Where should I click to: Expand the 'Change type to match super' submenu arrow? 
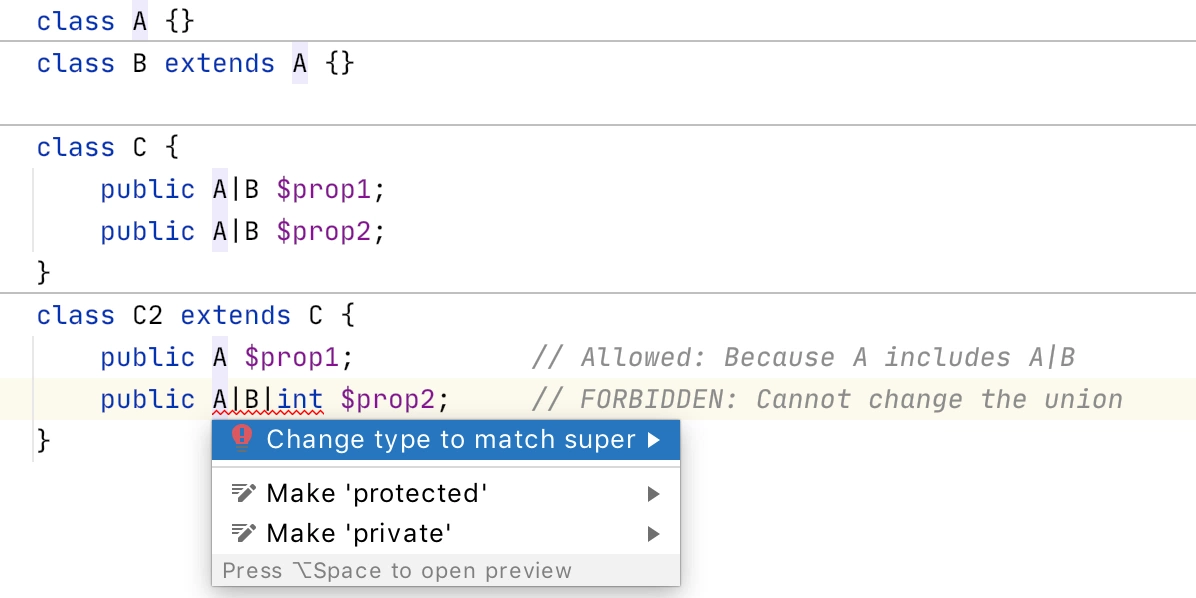(x=654, y=439)
